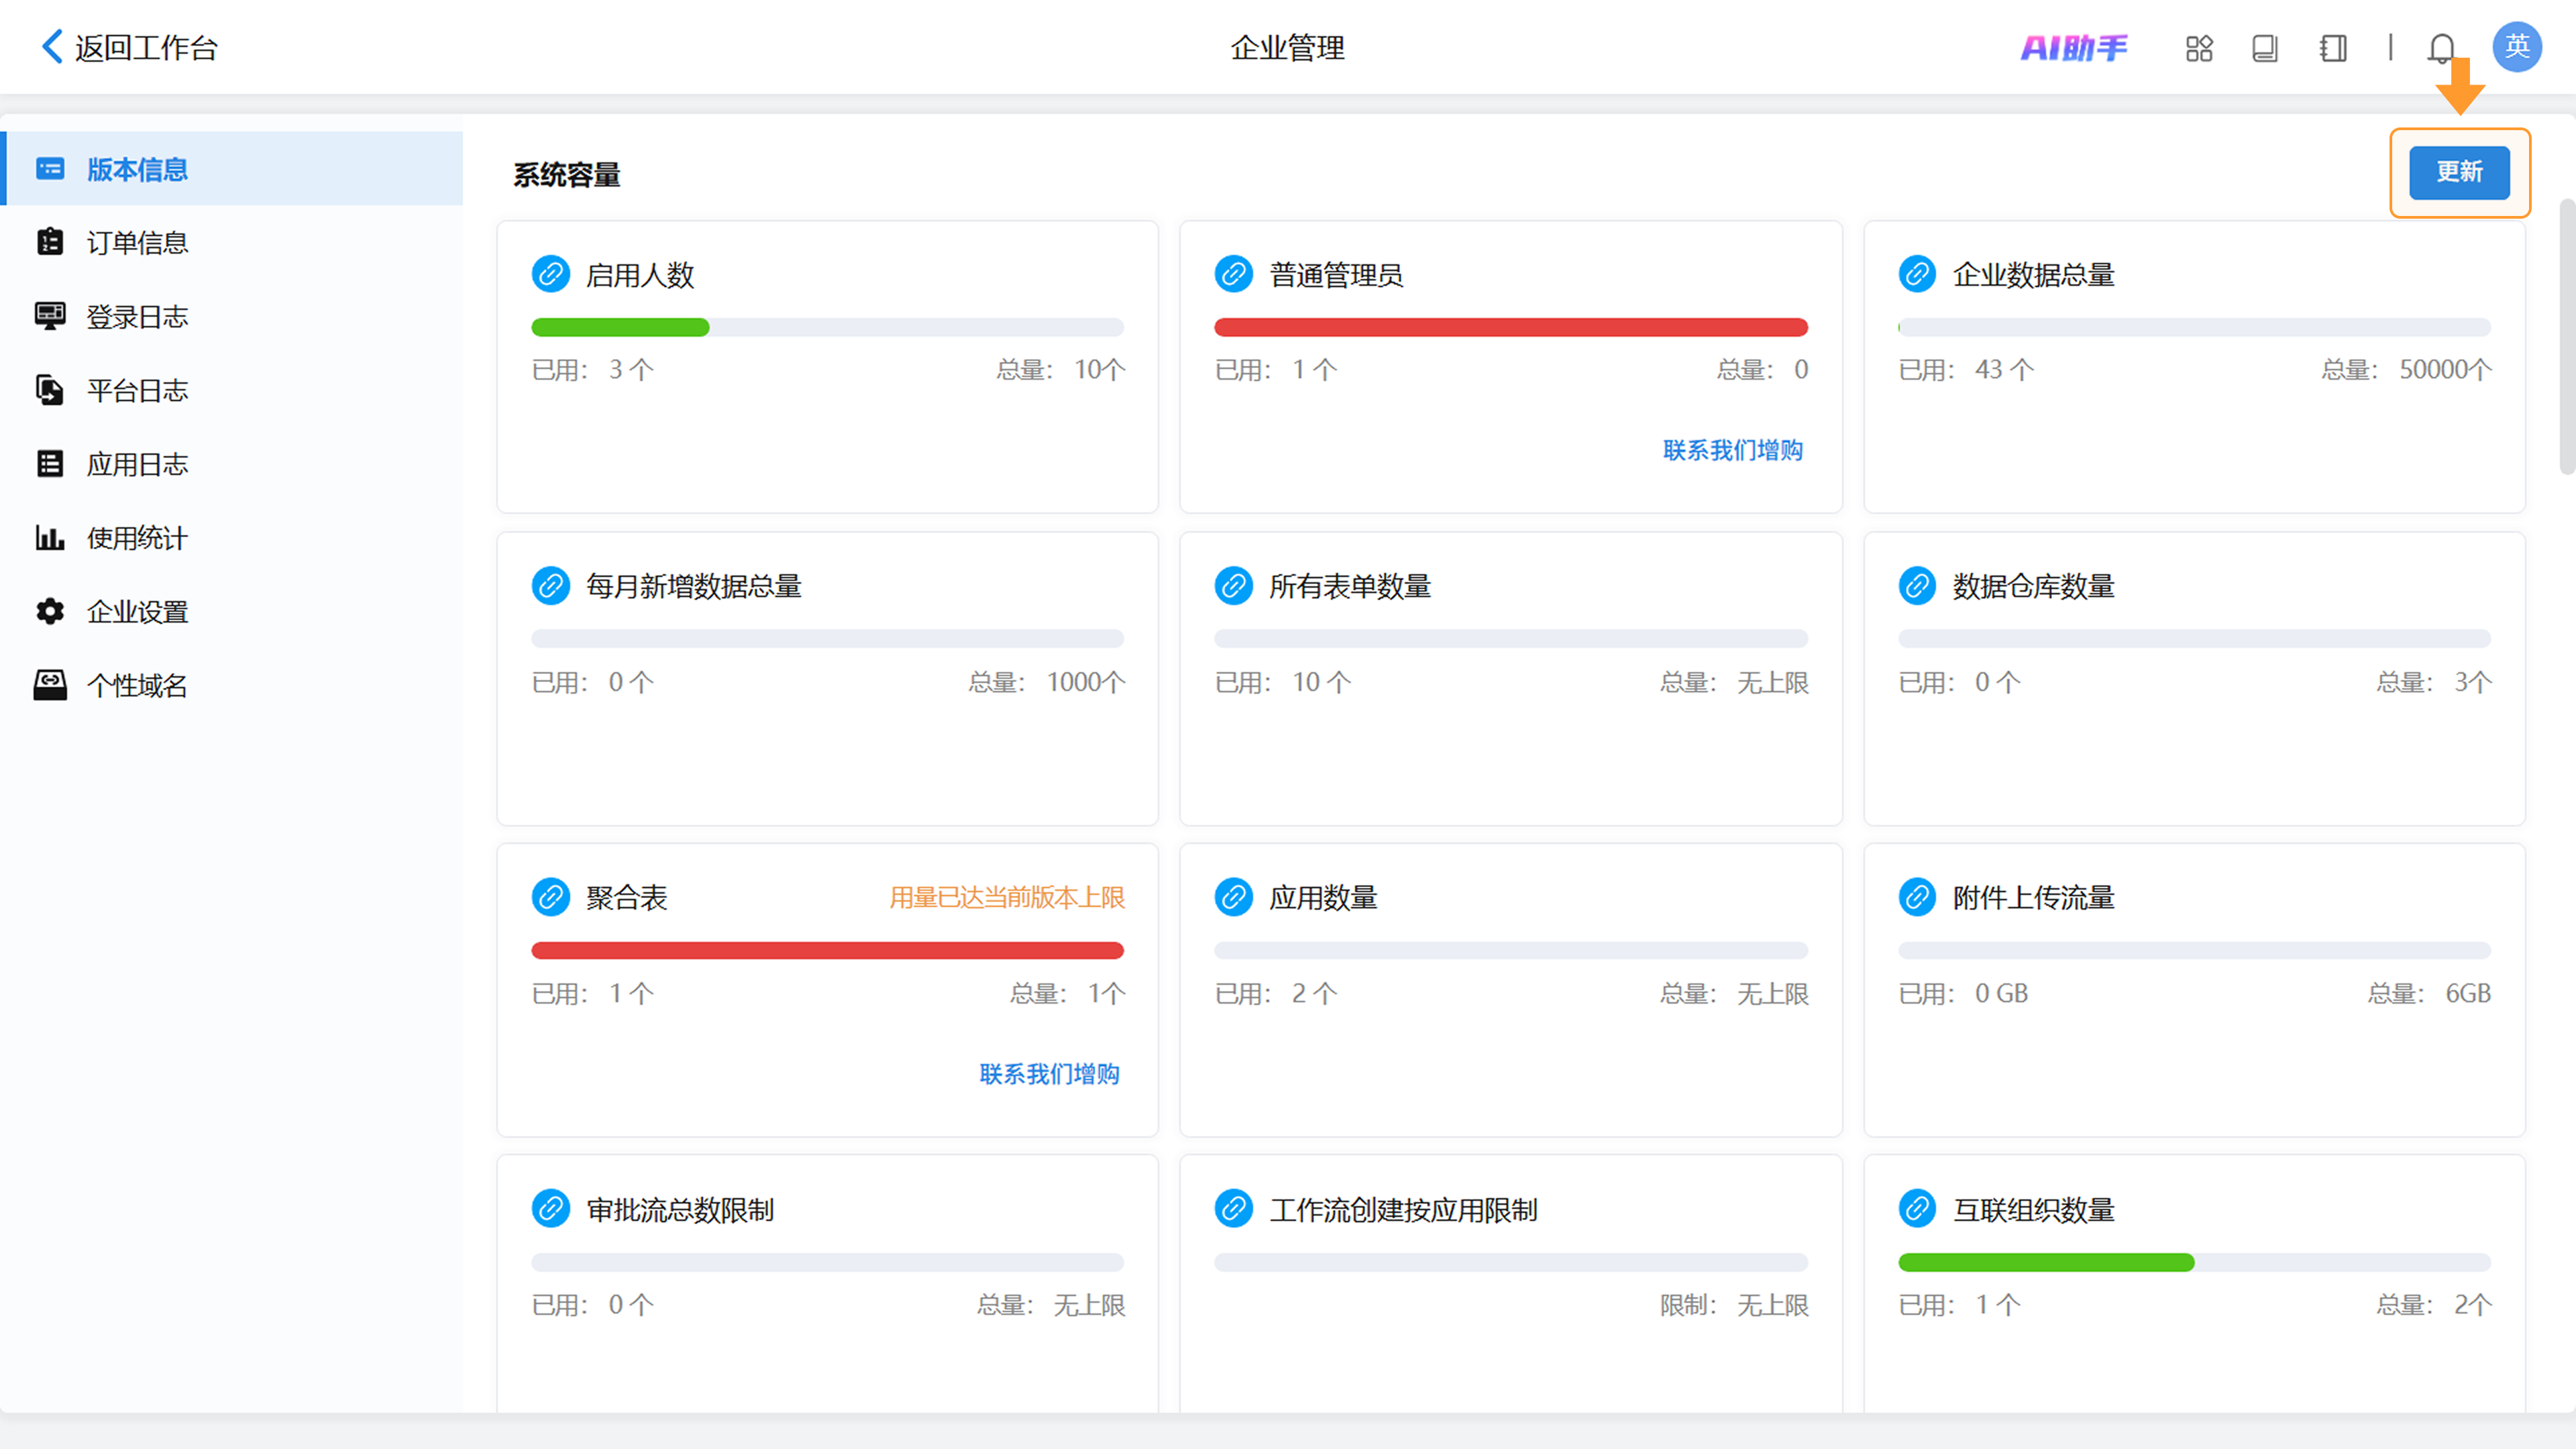Click the link icon on 企业数据总量 card
The width and height of the screenshot is (2576, 1449).
pos(1918,274)
